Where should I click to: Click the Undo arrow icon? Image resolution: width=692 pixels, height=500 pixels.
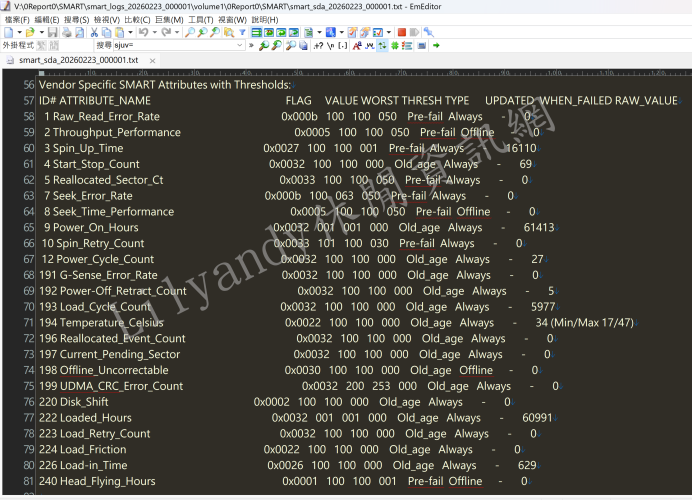pos(141,32)
